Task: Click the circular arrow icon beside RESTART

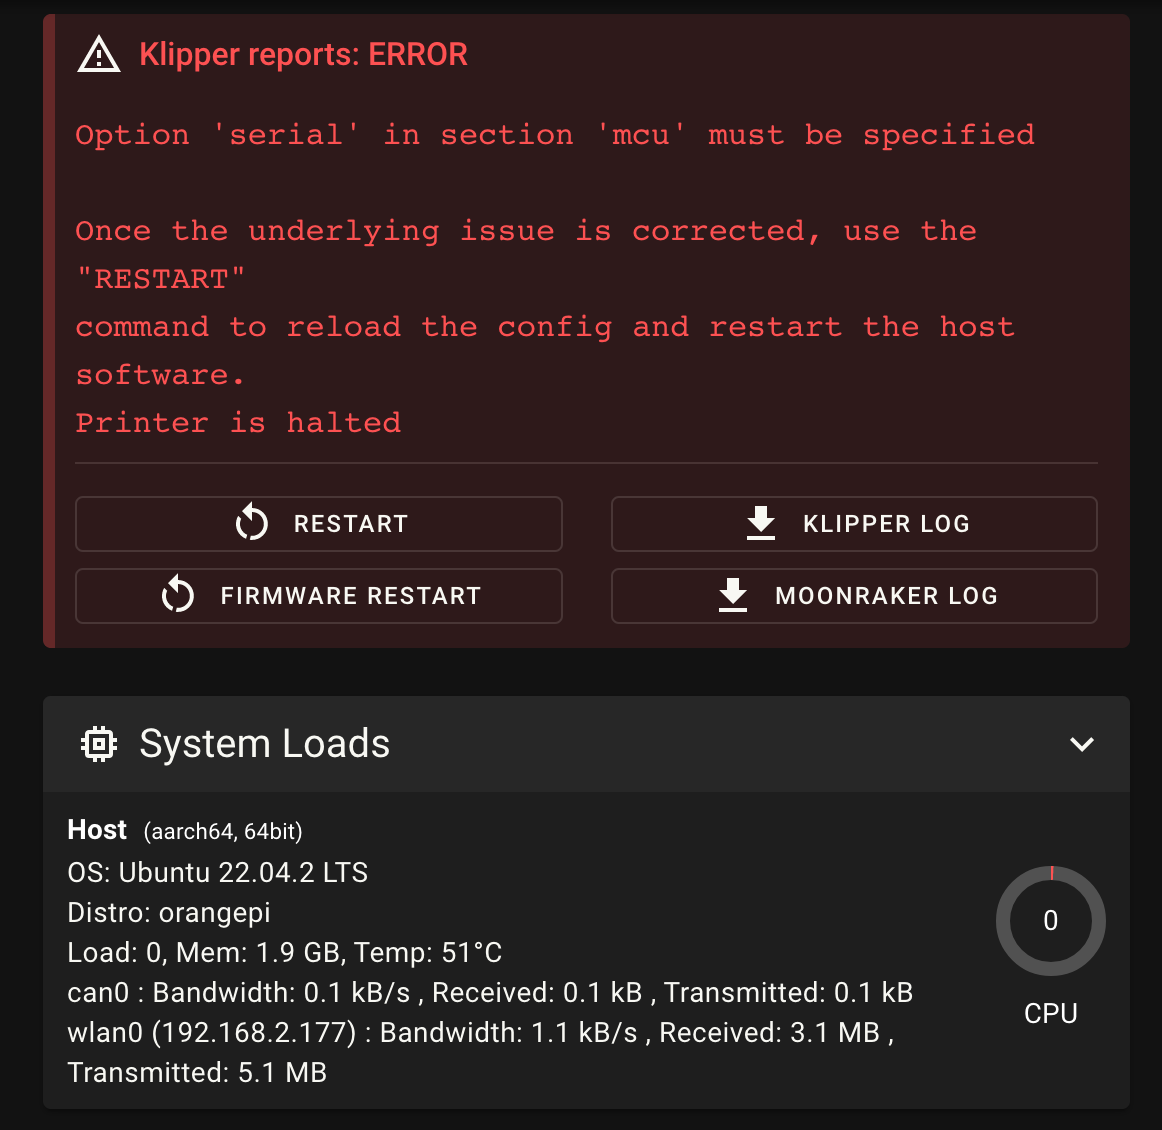Action: [252, 523]
